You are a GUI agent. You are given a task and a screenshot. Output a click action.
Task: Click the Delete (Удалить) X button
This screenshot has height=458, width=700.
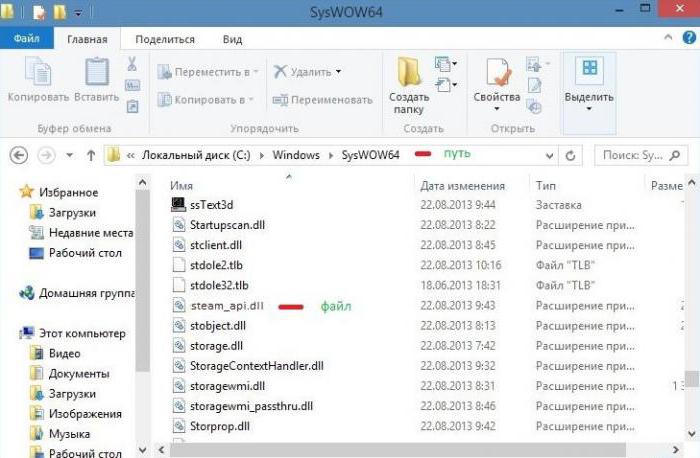pos(302,71)
